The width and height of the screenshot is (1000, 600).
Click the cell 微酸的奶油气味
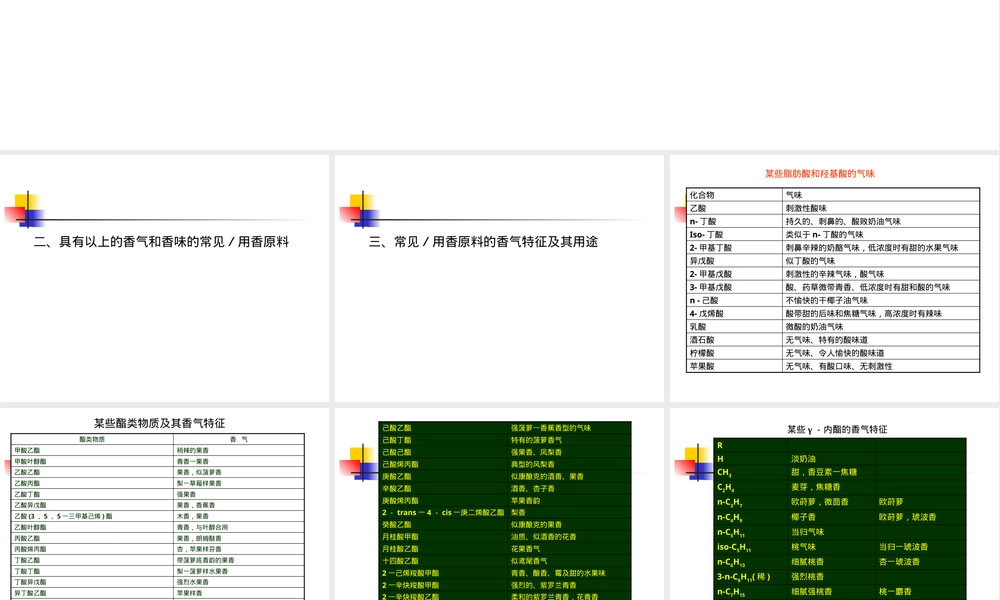(881, 326)
